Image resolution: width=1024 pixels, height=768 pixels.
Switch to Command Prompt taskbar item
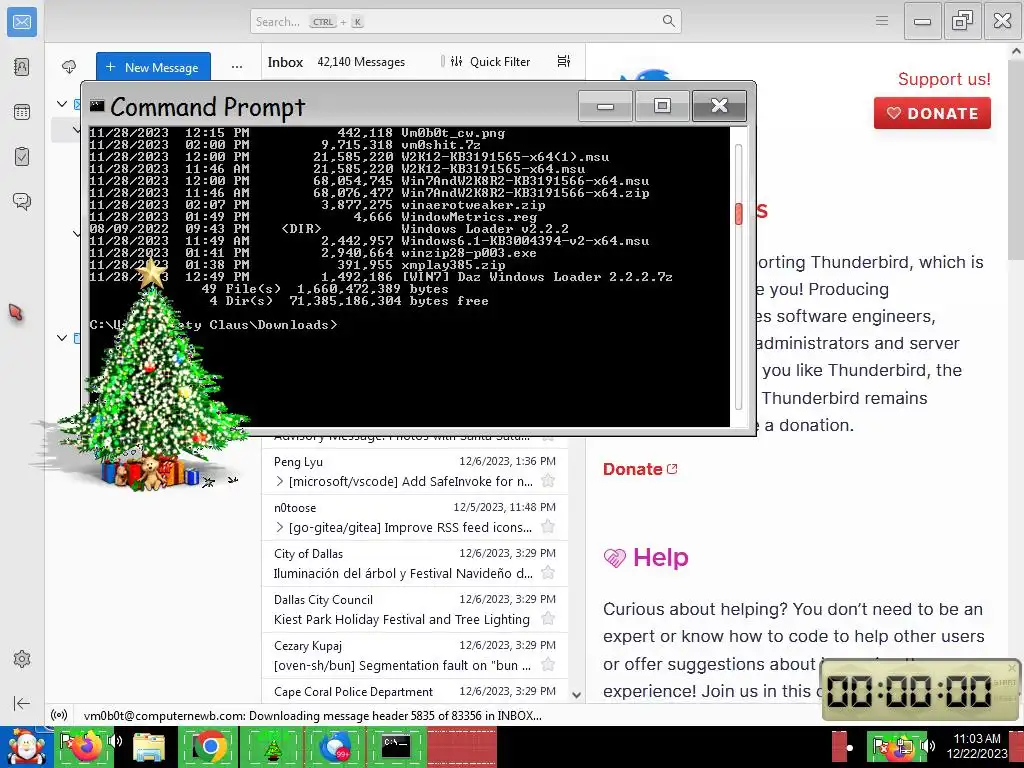[x=396, y=746]
